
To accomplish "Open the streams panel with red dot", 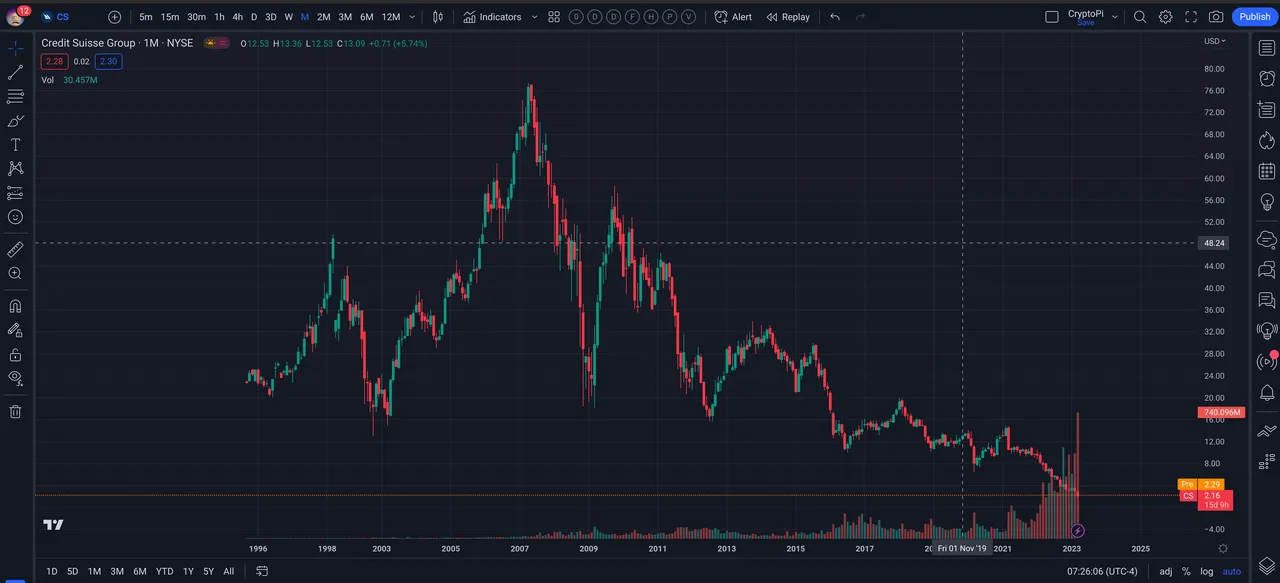I will [1267, 361].
